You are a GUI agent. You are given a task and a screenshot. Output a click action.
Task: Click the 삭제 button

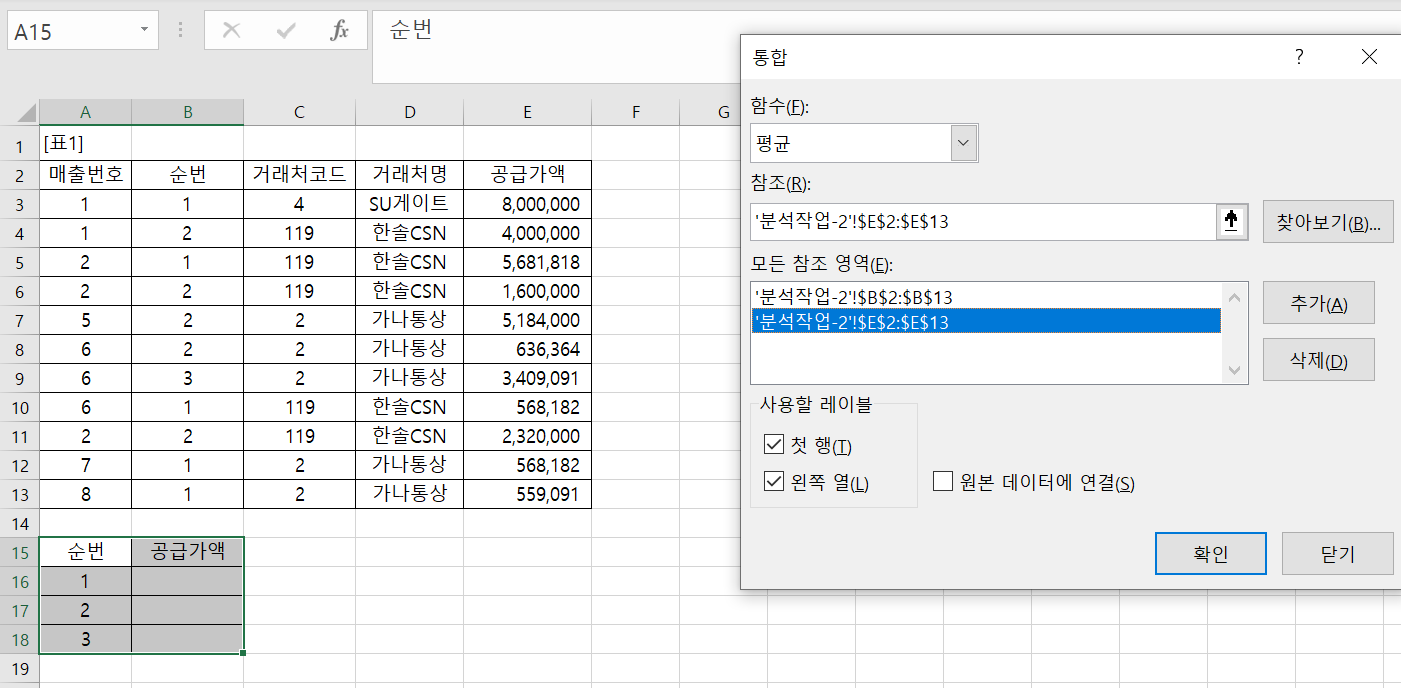1318,360
